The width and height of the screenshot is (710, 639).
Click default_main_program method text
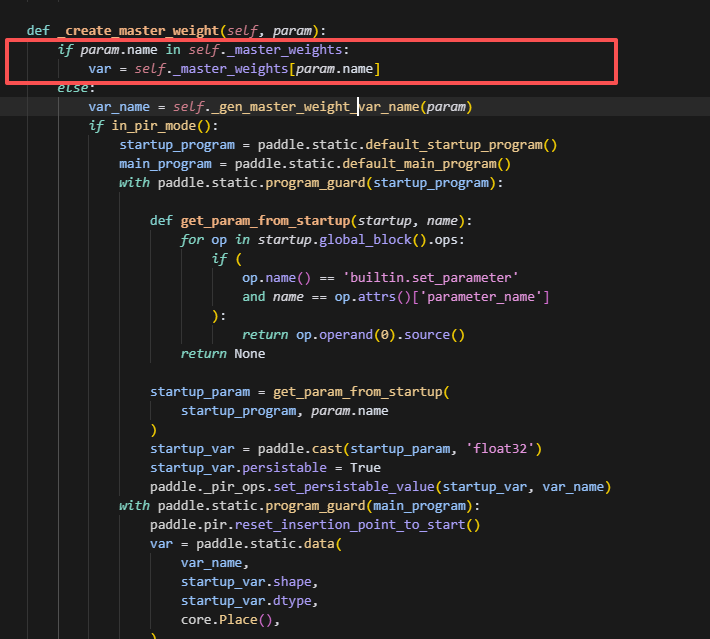pyautogui.click(x=436, y=164)
